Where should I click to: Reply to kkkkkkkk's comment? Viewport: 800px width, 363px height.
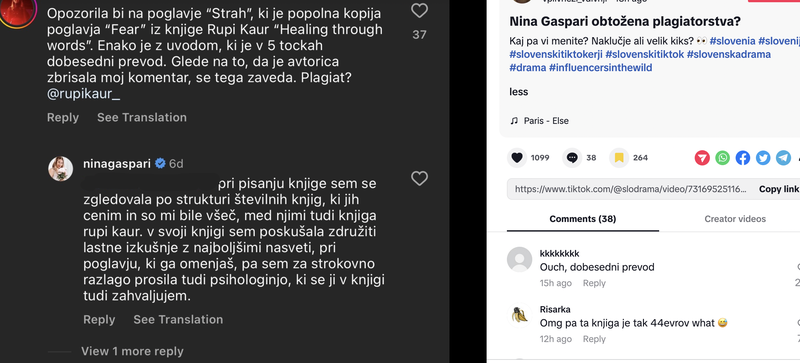point(594,283)
